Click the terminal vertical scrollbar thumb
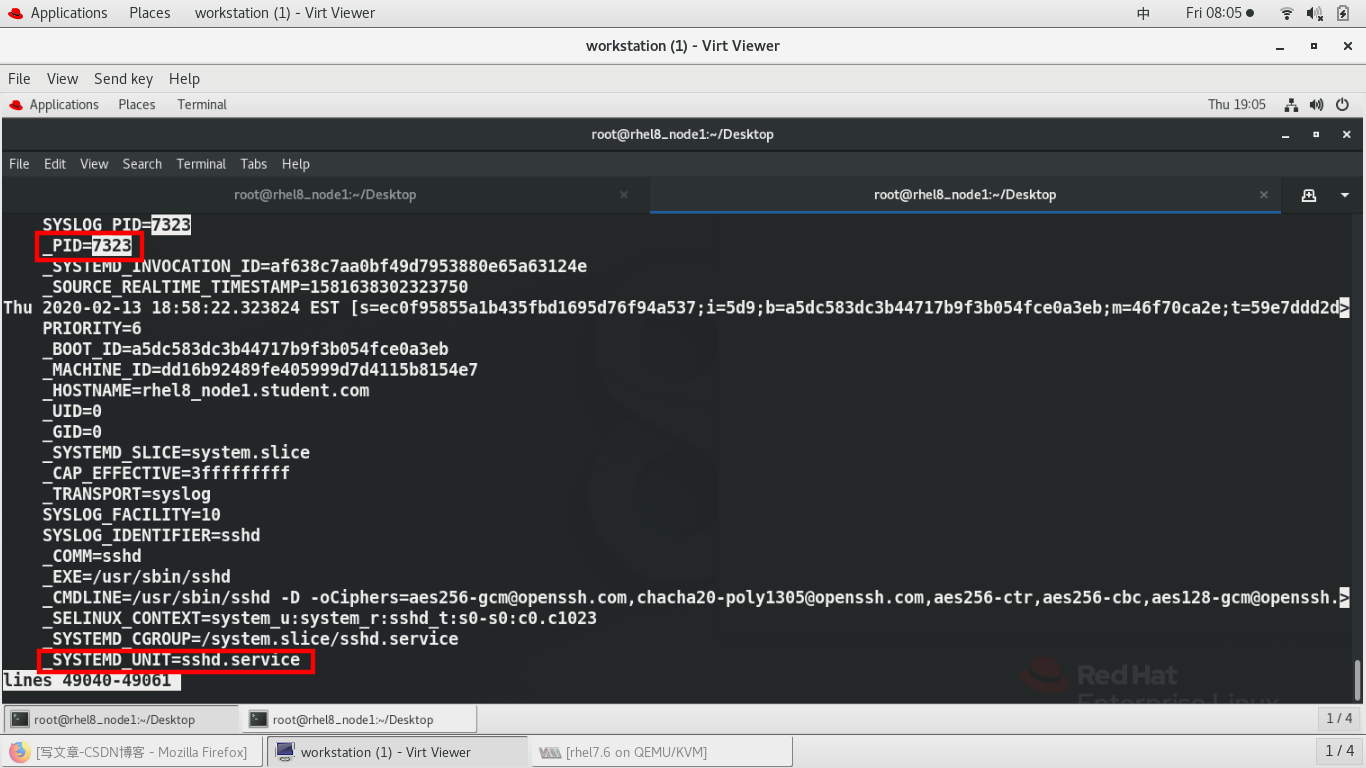Viewport: 1366px width, 768px height. coord(1357,679)
